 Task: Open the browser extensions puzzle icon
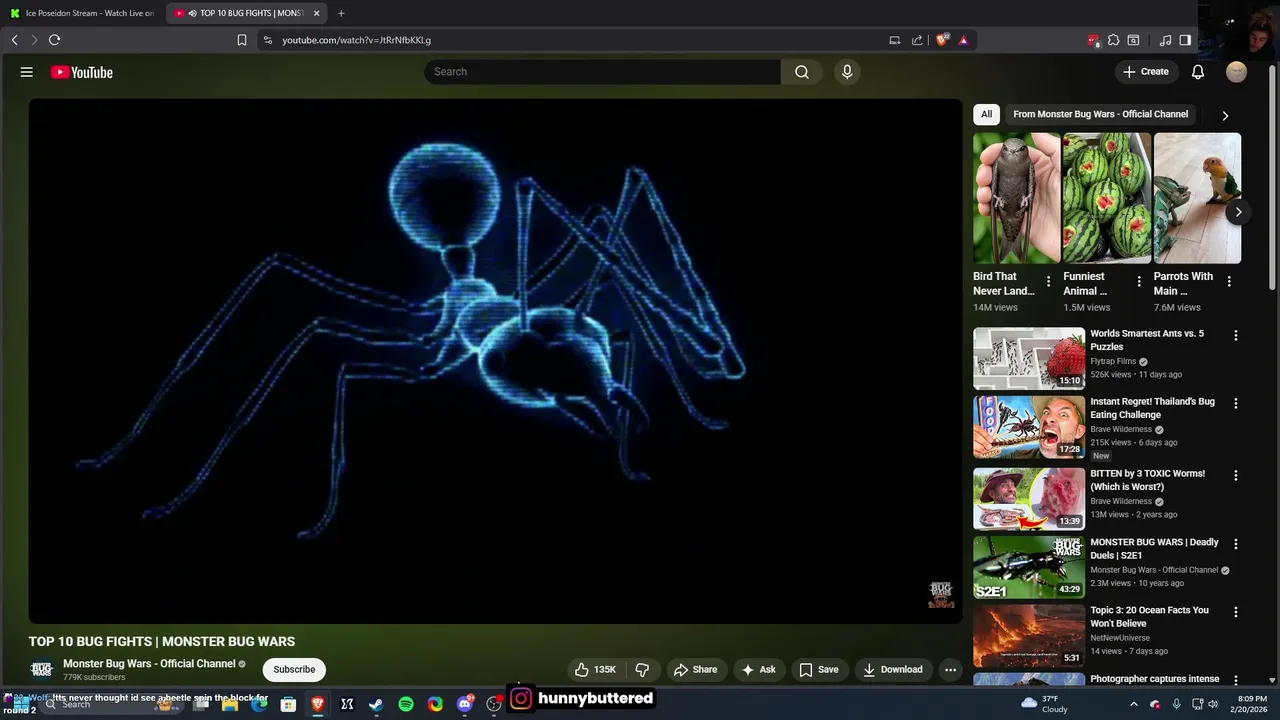pos(1113,40)
